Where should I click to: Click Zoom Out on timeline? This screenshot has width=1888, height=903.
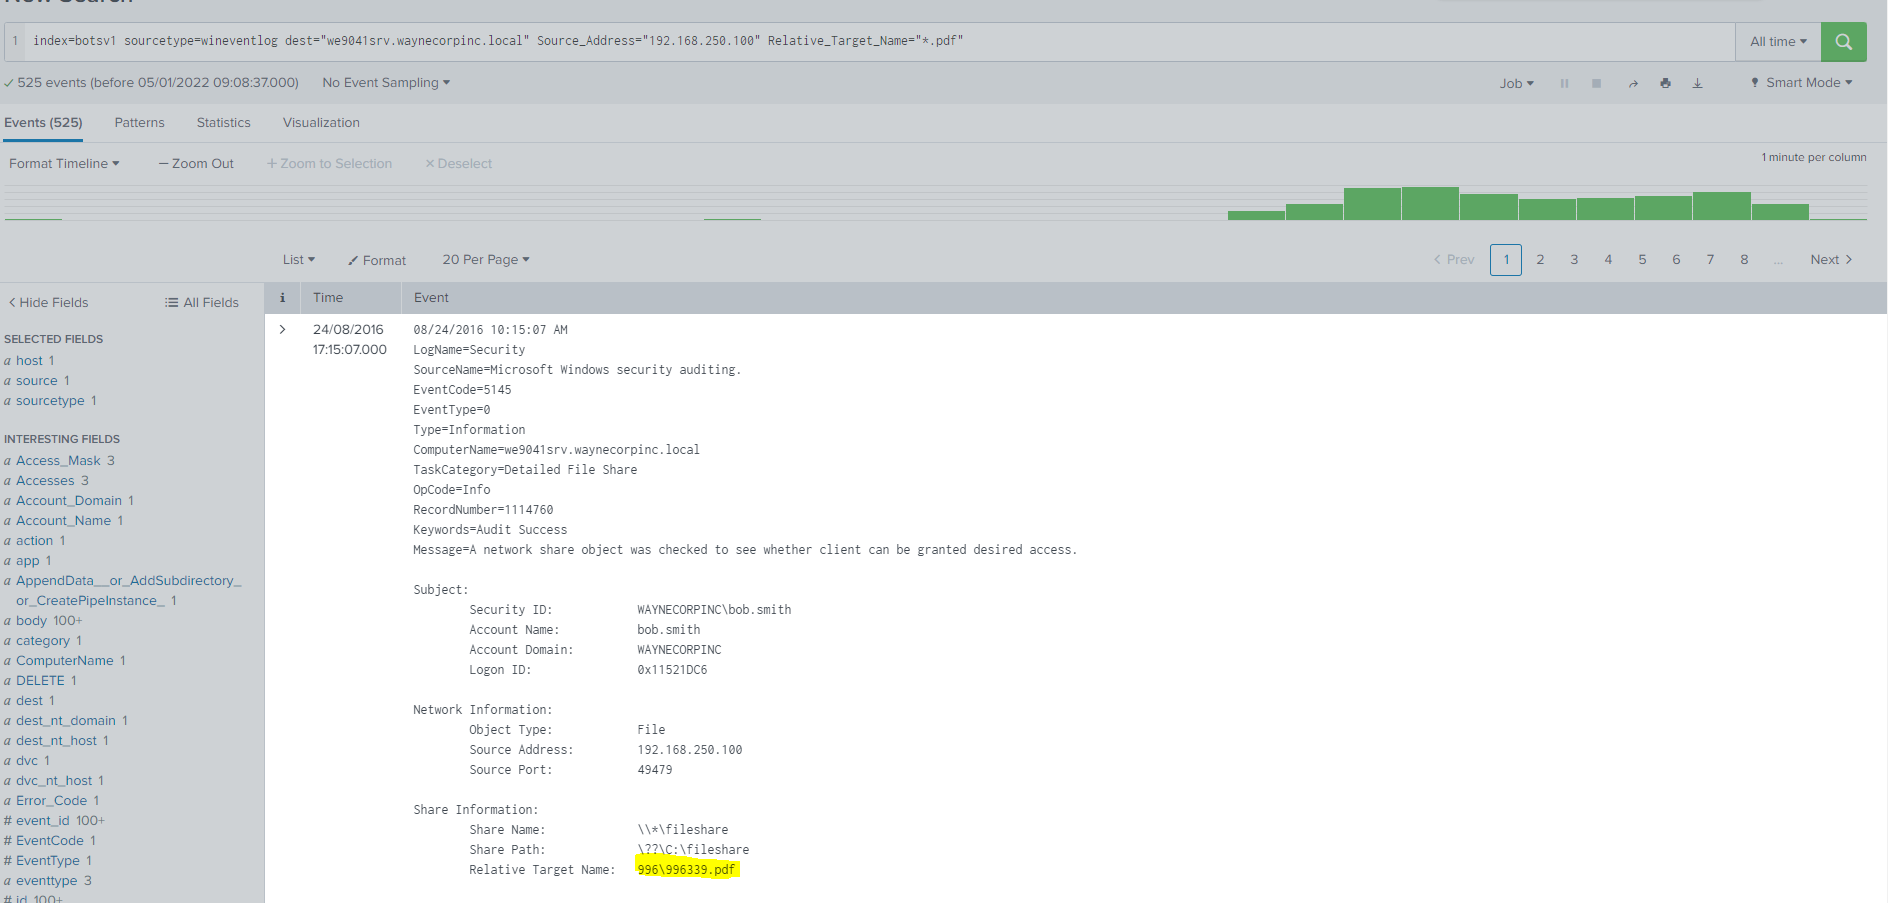pyautogui.click(x=196, y=164)
